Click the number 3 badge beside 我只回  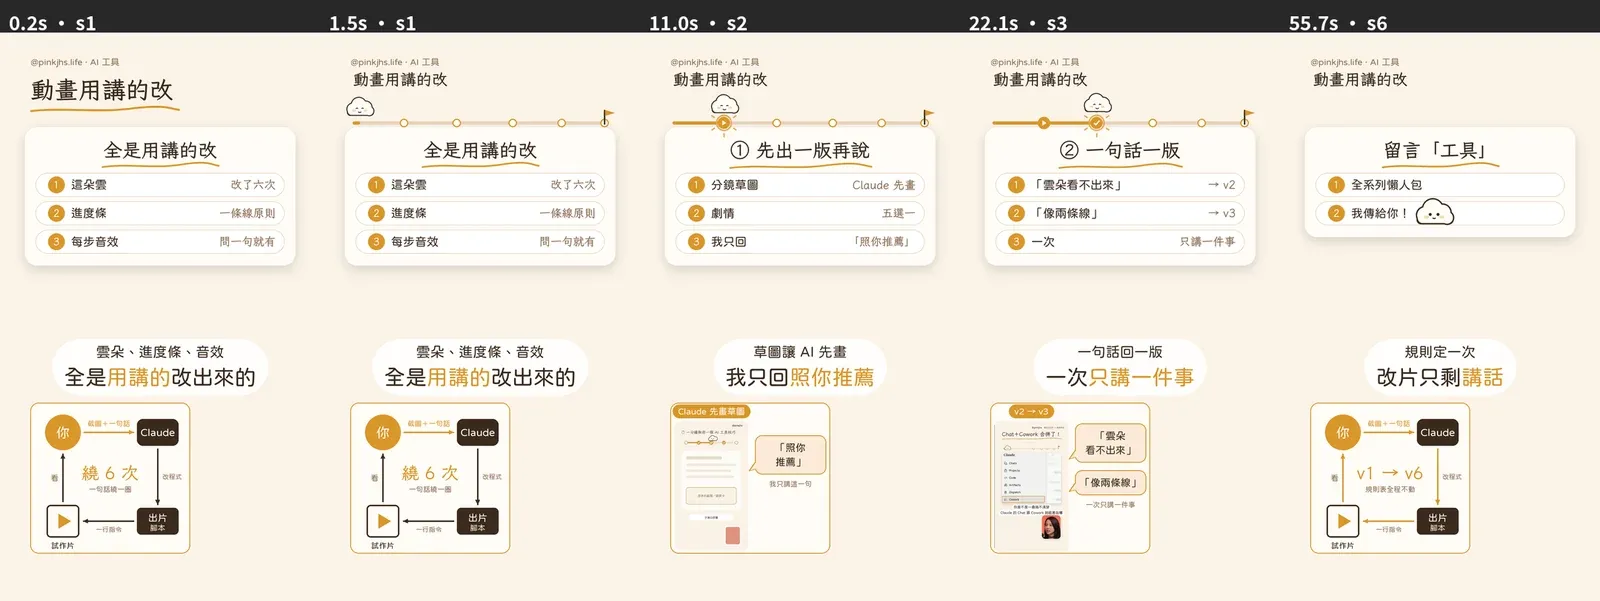(696, 241)
